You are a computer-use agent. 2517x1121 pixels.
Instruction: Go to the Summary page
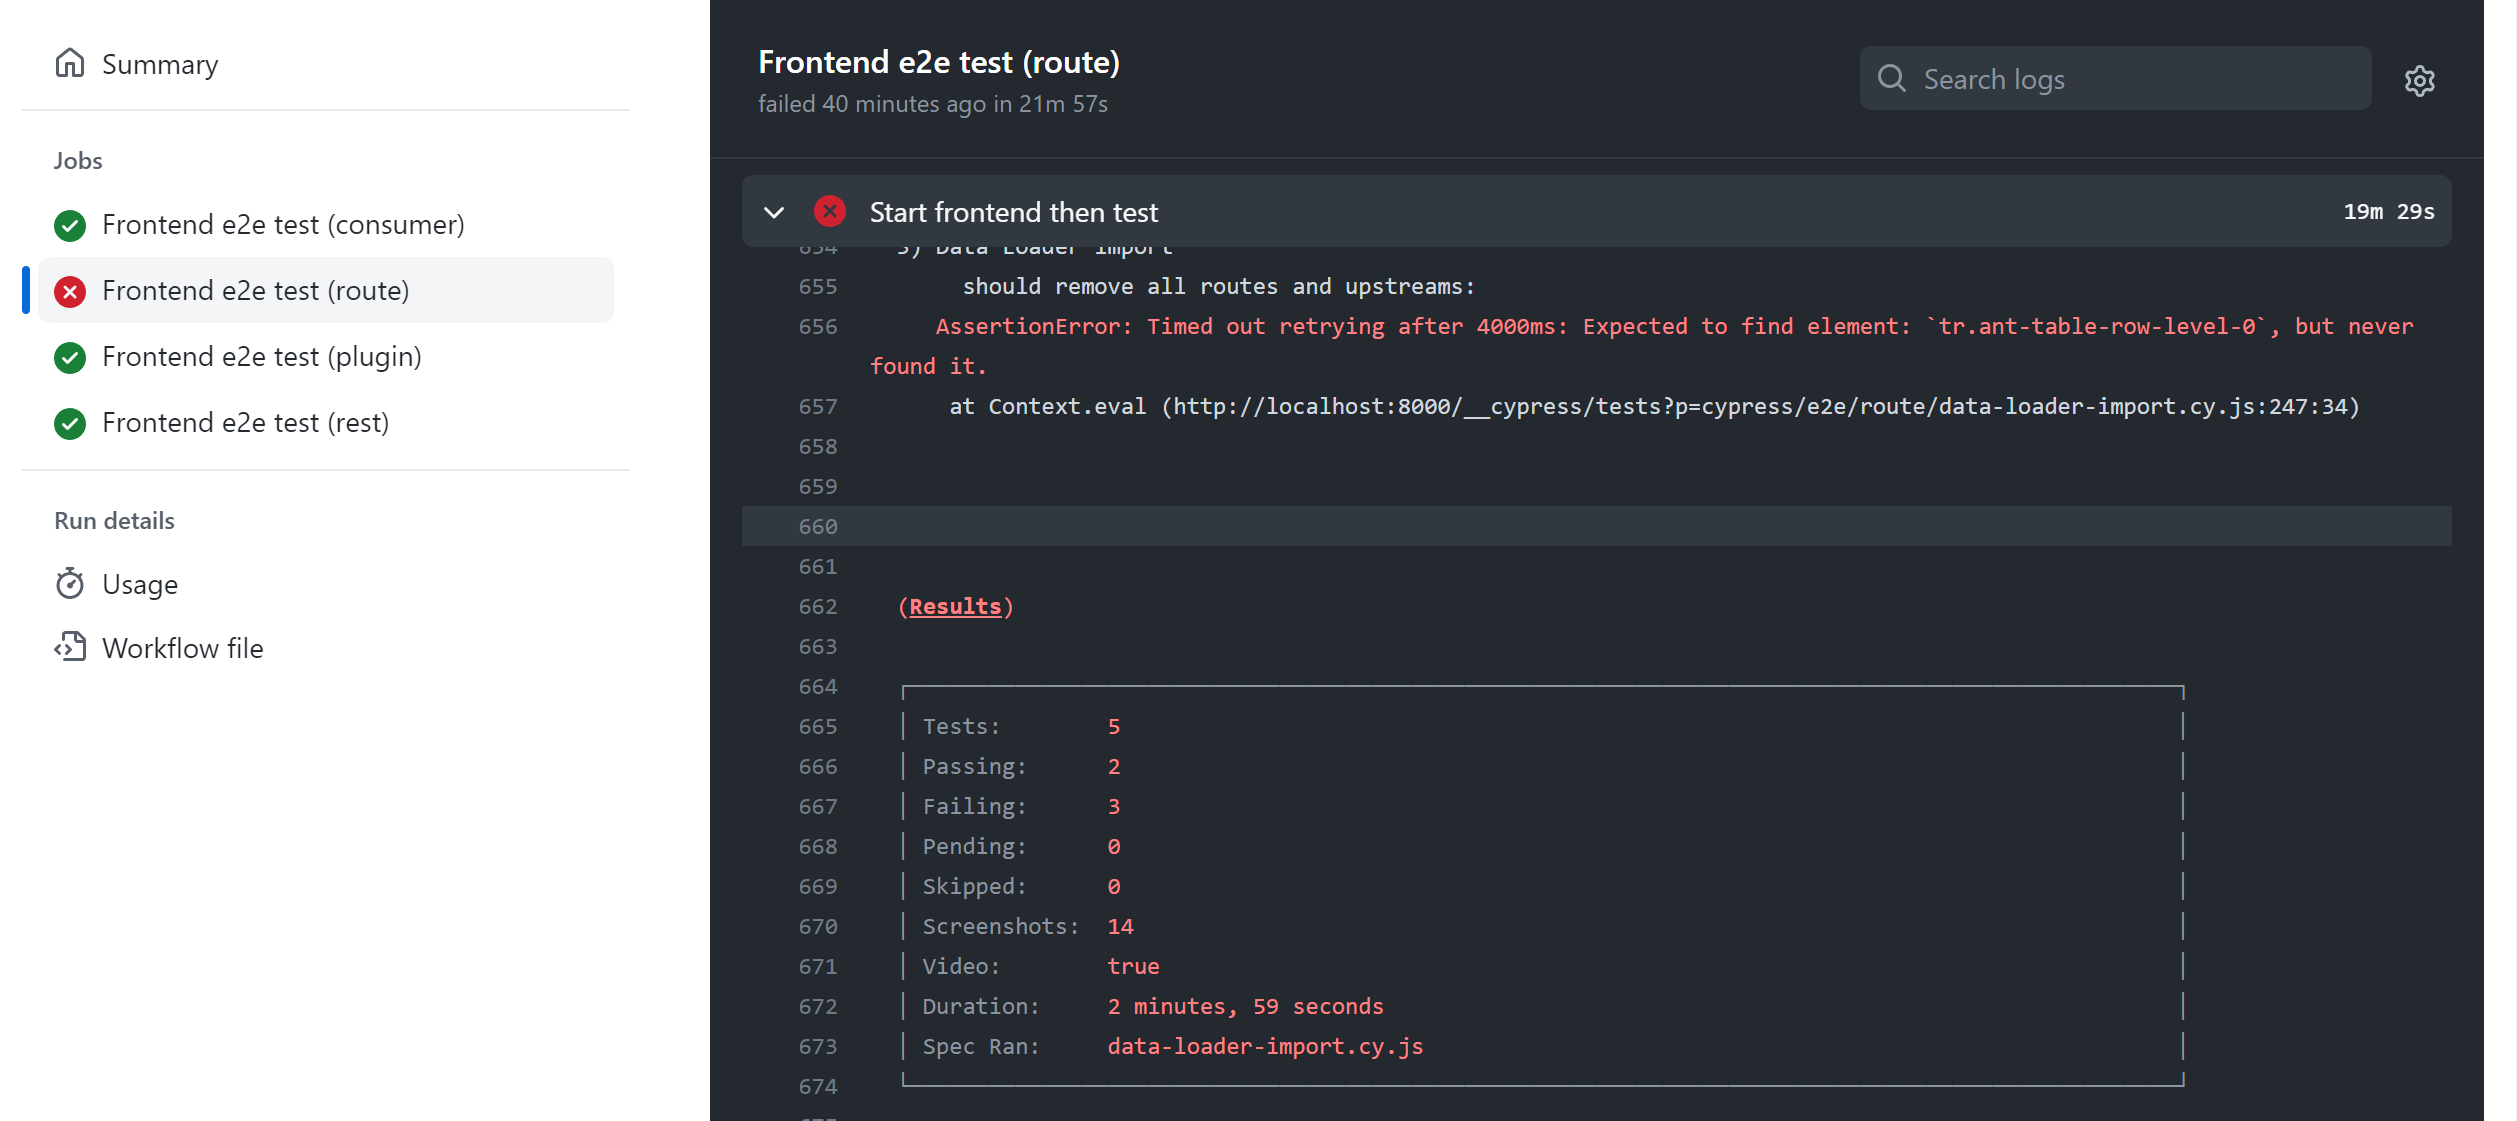[x=160, y=65]
